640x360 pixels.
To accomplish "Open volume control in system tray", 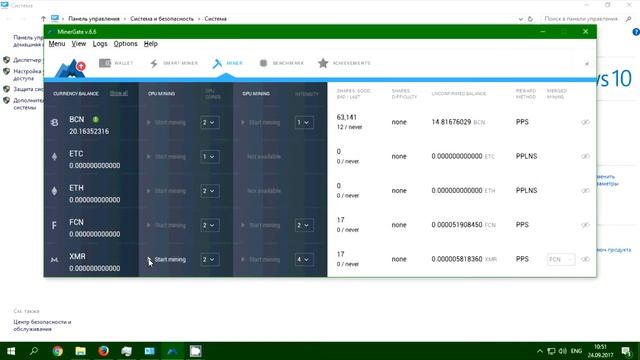I will [x=562, y=351].
